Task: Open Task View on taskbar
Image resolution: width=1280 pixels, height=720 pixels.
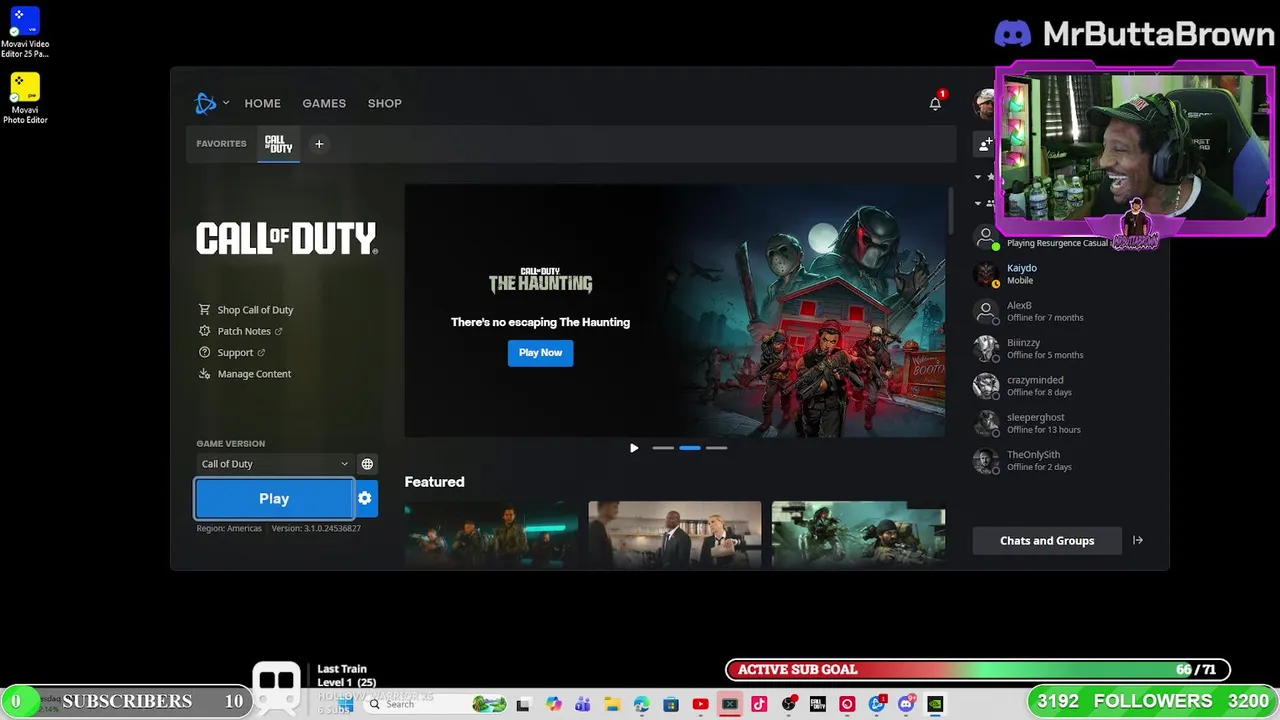Action: (x=522, y=704)
